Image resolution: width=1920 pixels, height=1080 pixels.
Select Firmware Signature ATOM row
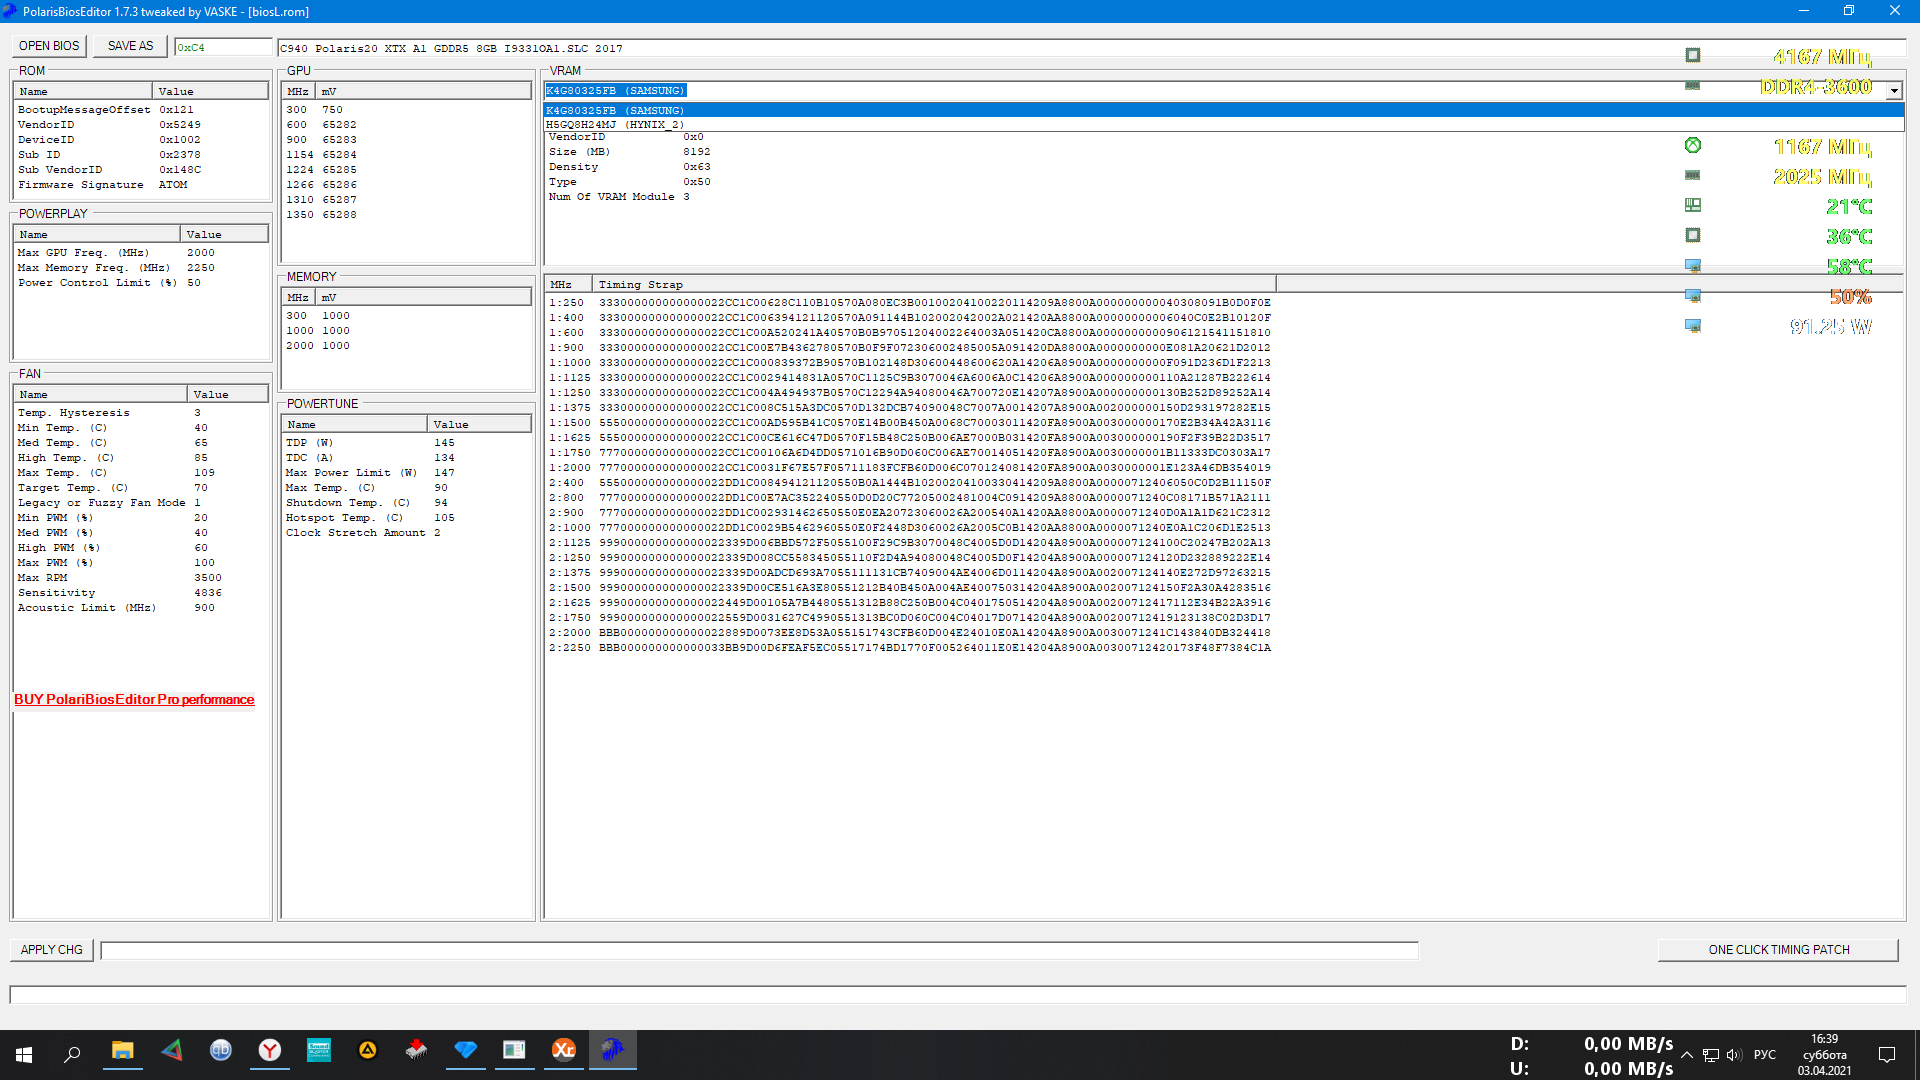point(141,184)
